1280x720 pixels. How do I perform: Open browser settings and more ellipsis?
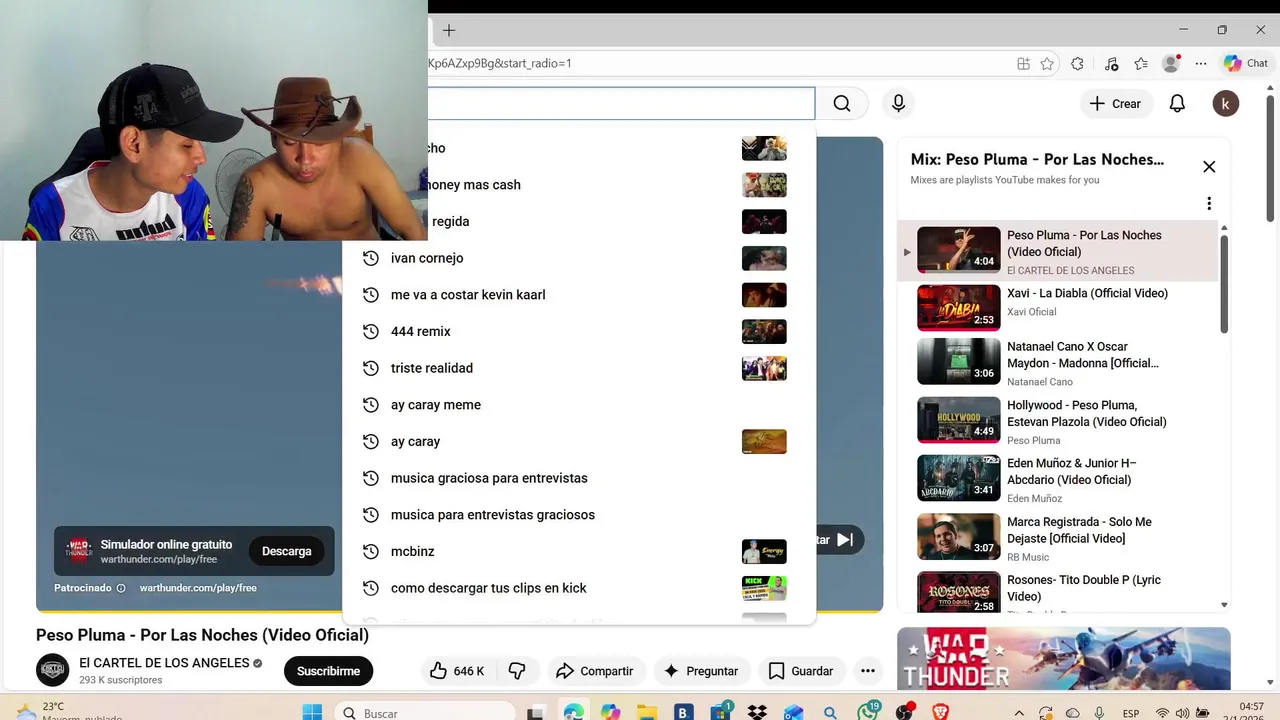click(x=1201, y=63)
